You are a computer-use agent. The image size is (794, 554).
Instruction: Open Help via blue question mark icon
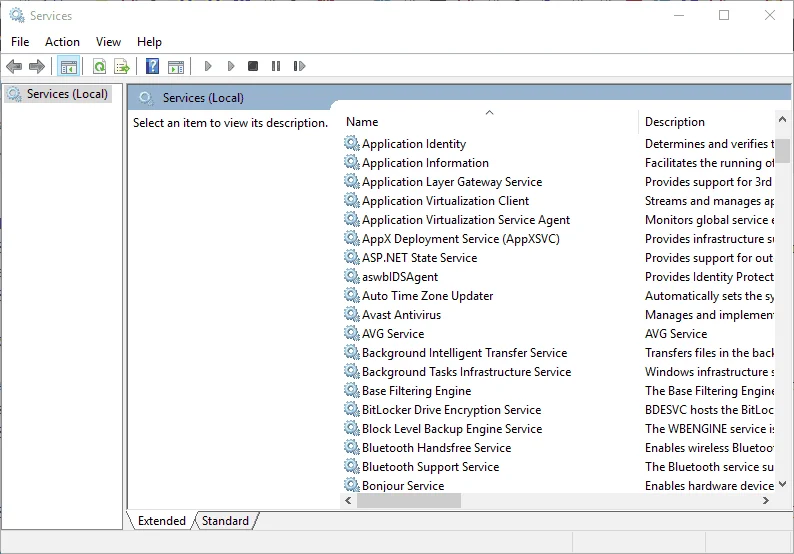click(152, 66)
